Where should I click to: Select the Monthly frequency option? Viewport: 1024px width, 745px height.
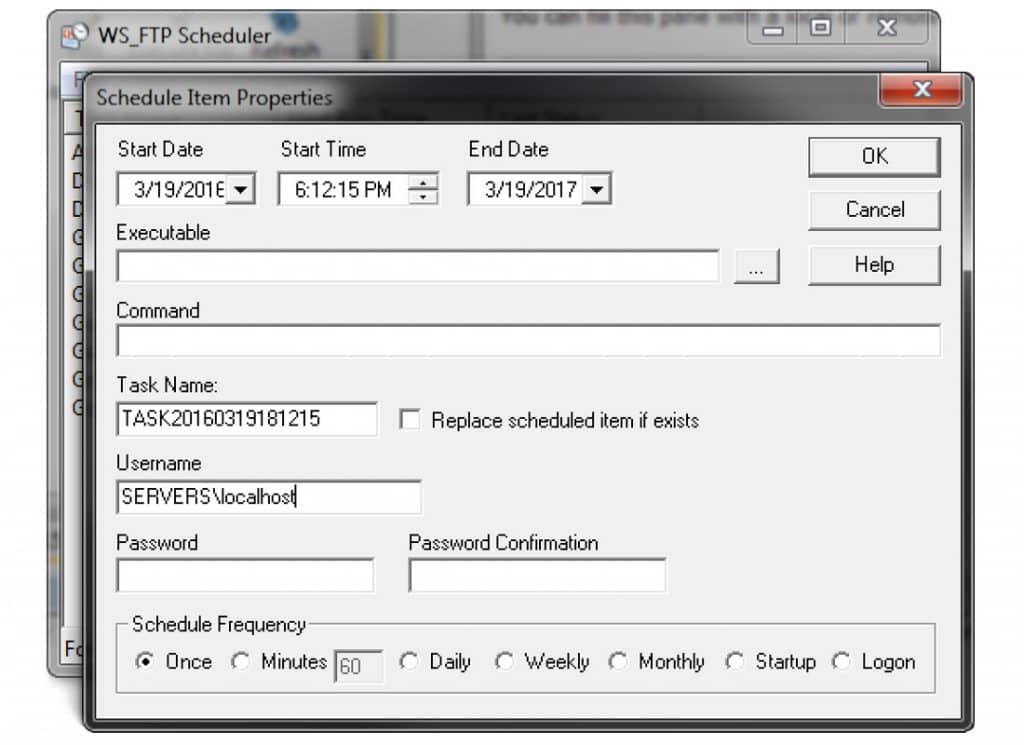618,661
